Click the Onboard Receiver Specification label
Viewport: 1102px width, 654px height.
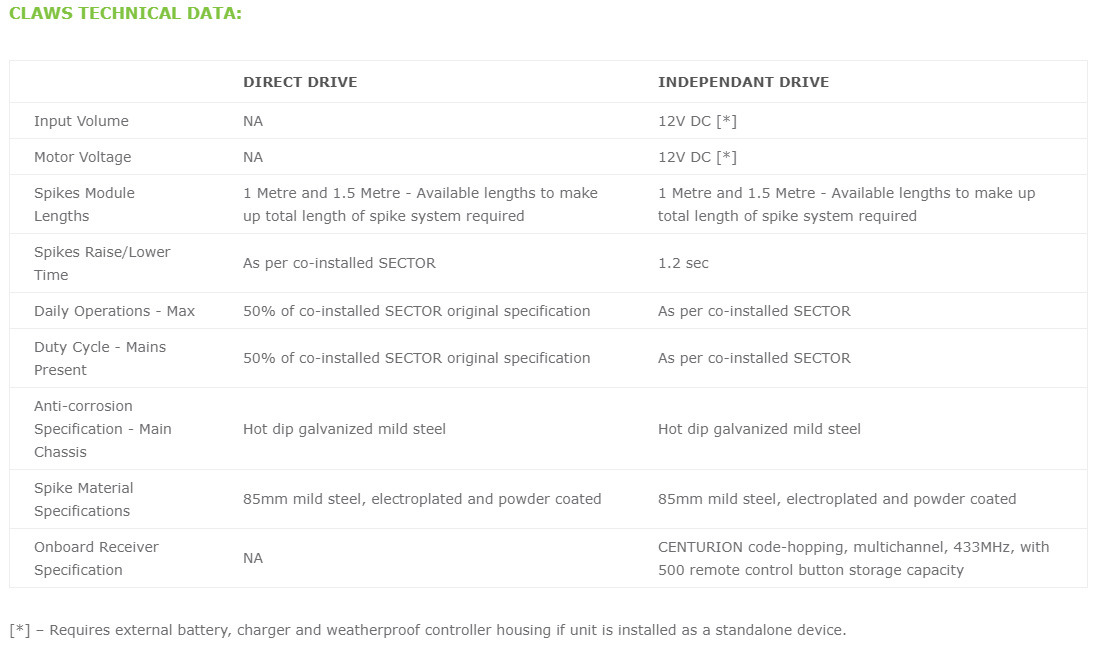[96, 558]
